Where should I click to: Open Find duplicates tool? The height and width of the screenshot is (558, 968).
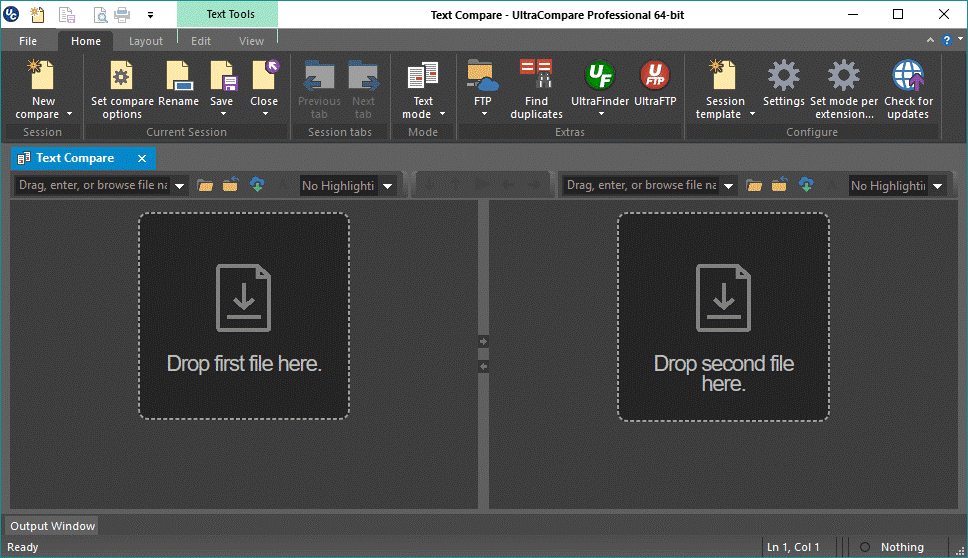[536, 90]
